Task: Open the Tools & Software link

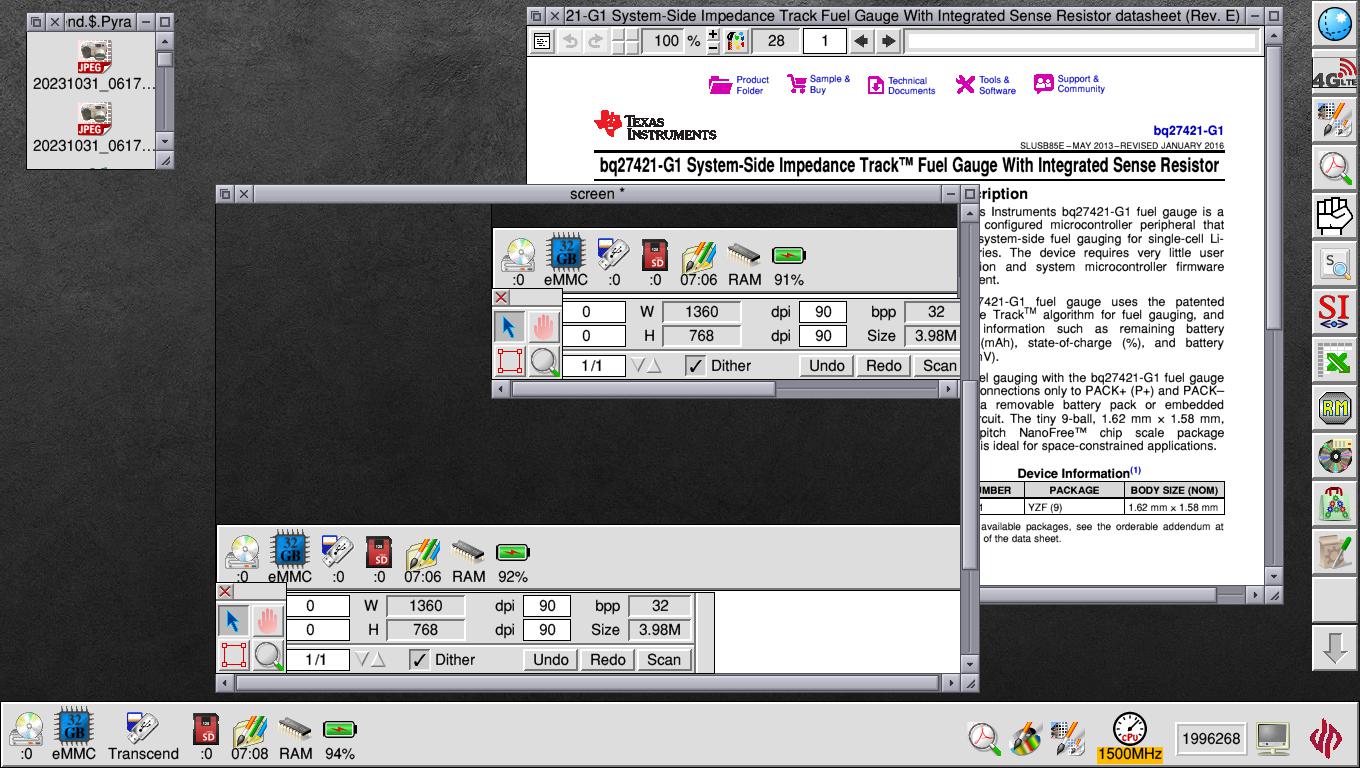Action: pos(985,85)
